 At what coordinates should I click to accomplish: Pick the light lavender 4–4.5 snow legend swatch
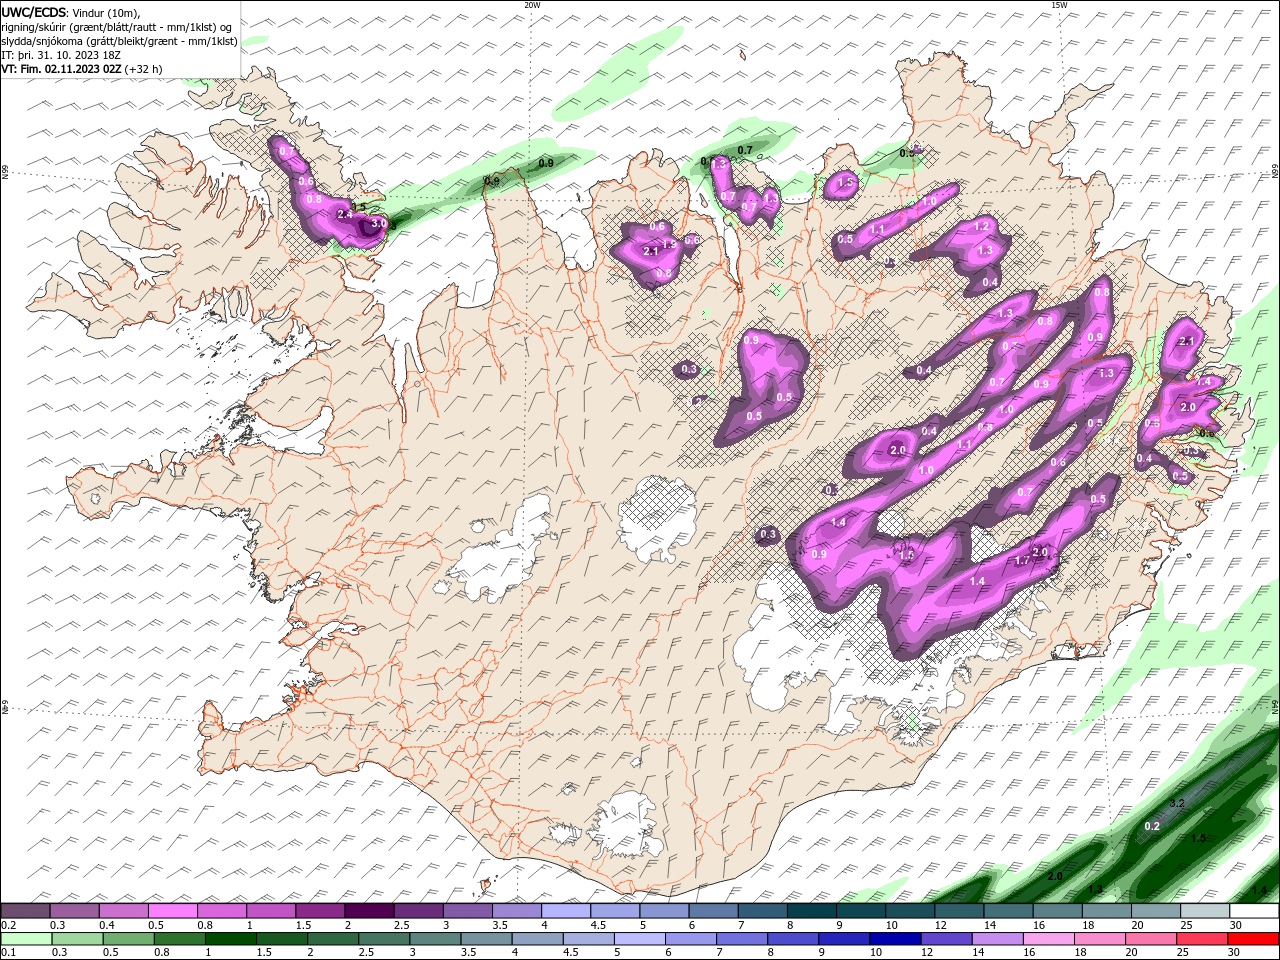565,911
